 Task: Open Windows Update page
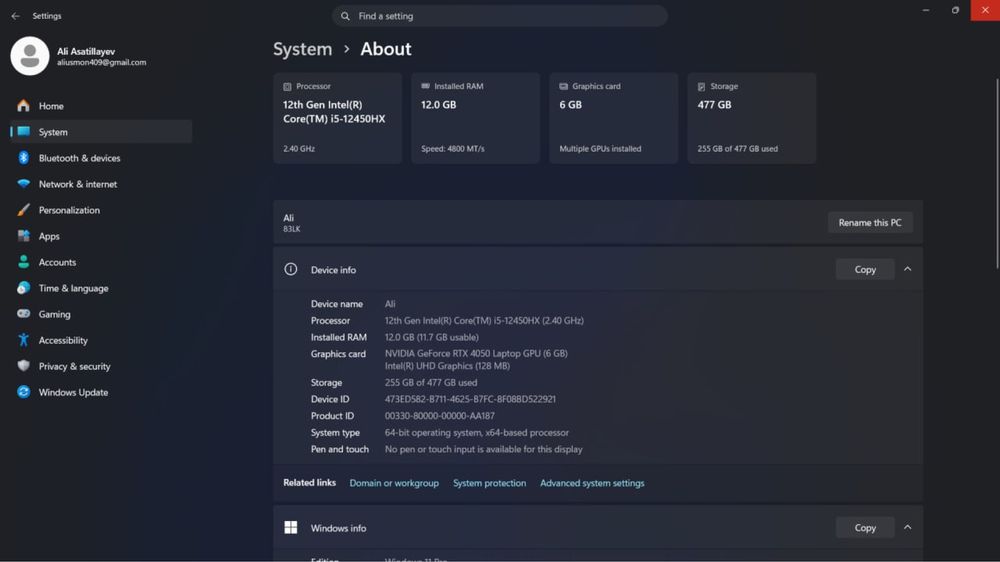coord(101,392)
